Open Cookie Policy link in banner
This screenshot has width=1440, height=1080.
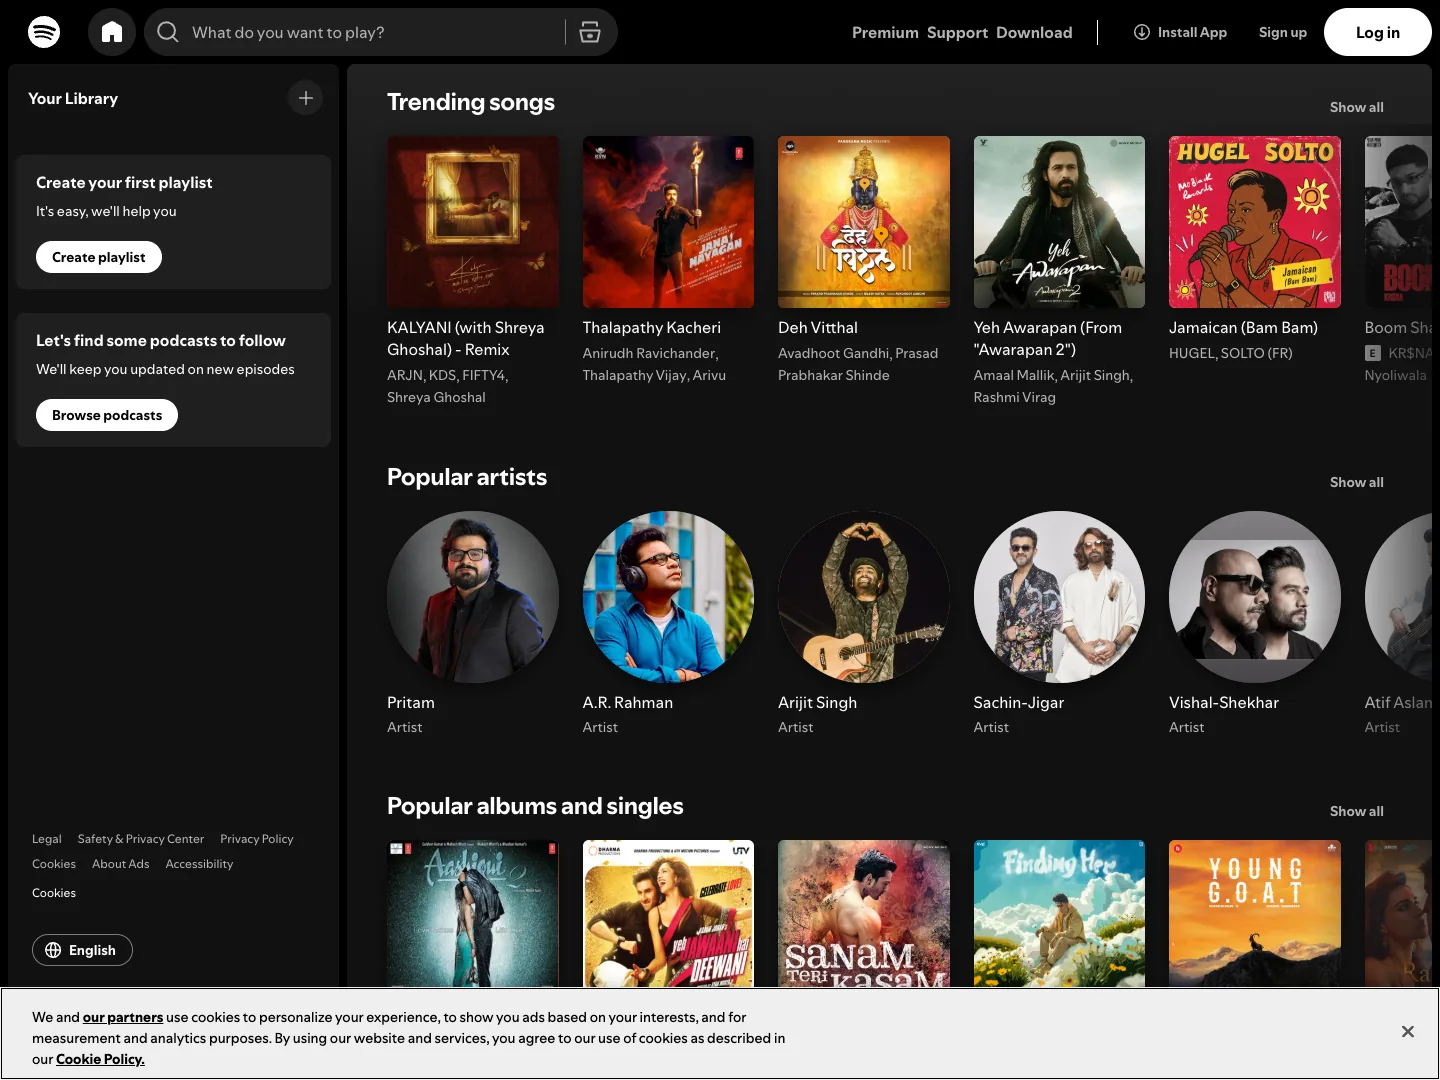[100, 1059]
